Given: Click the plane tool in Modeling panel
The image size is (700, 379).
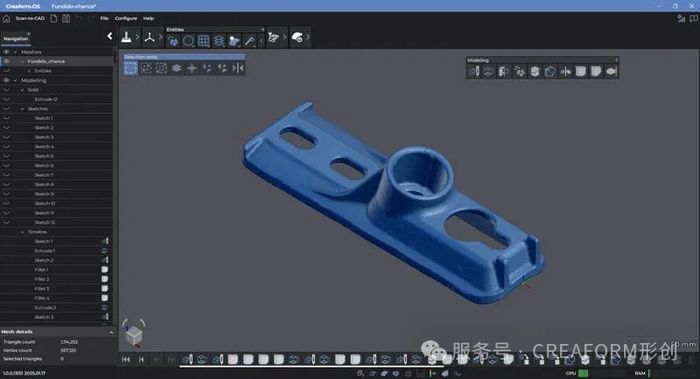Looking at the screenshot, I should pyautogui.click(x=489, y=71).
